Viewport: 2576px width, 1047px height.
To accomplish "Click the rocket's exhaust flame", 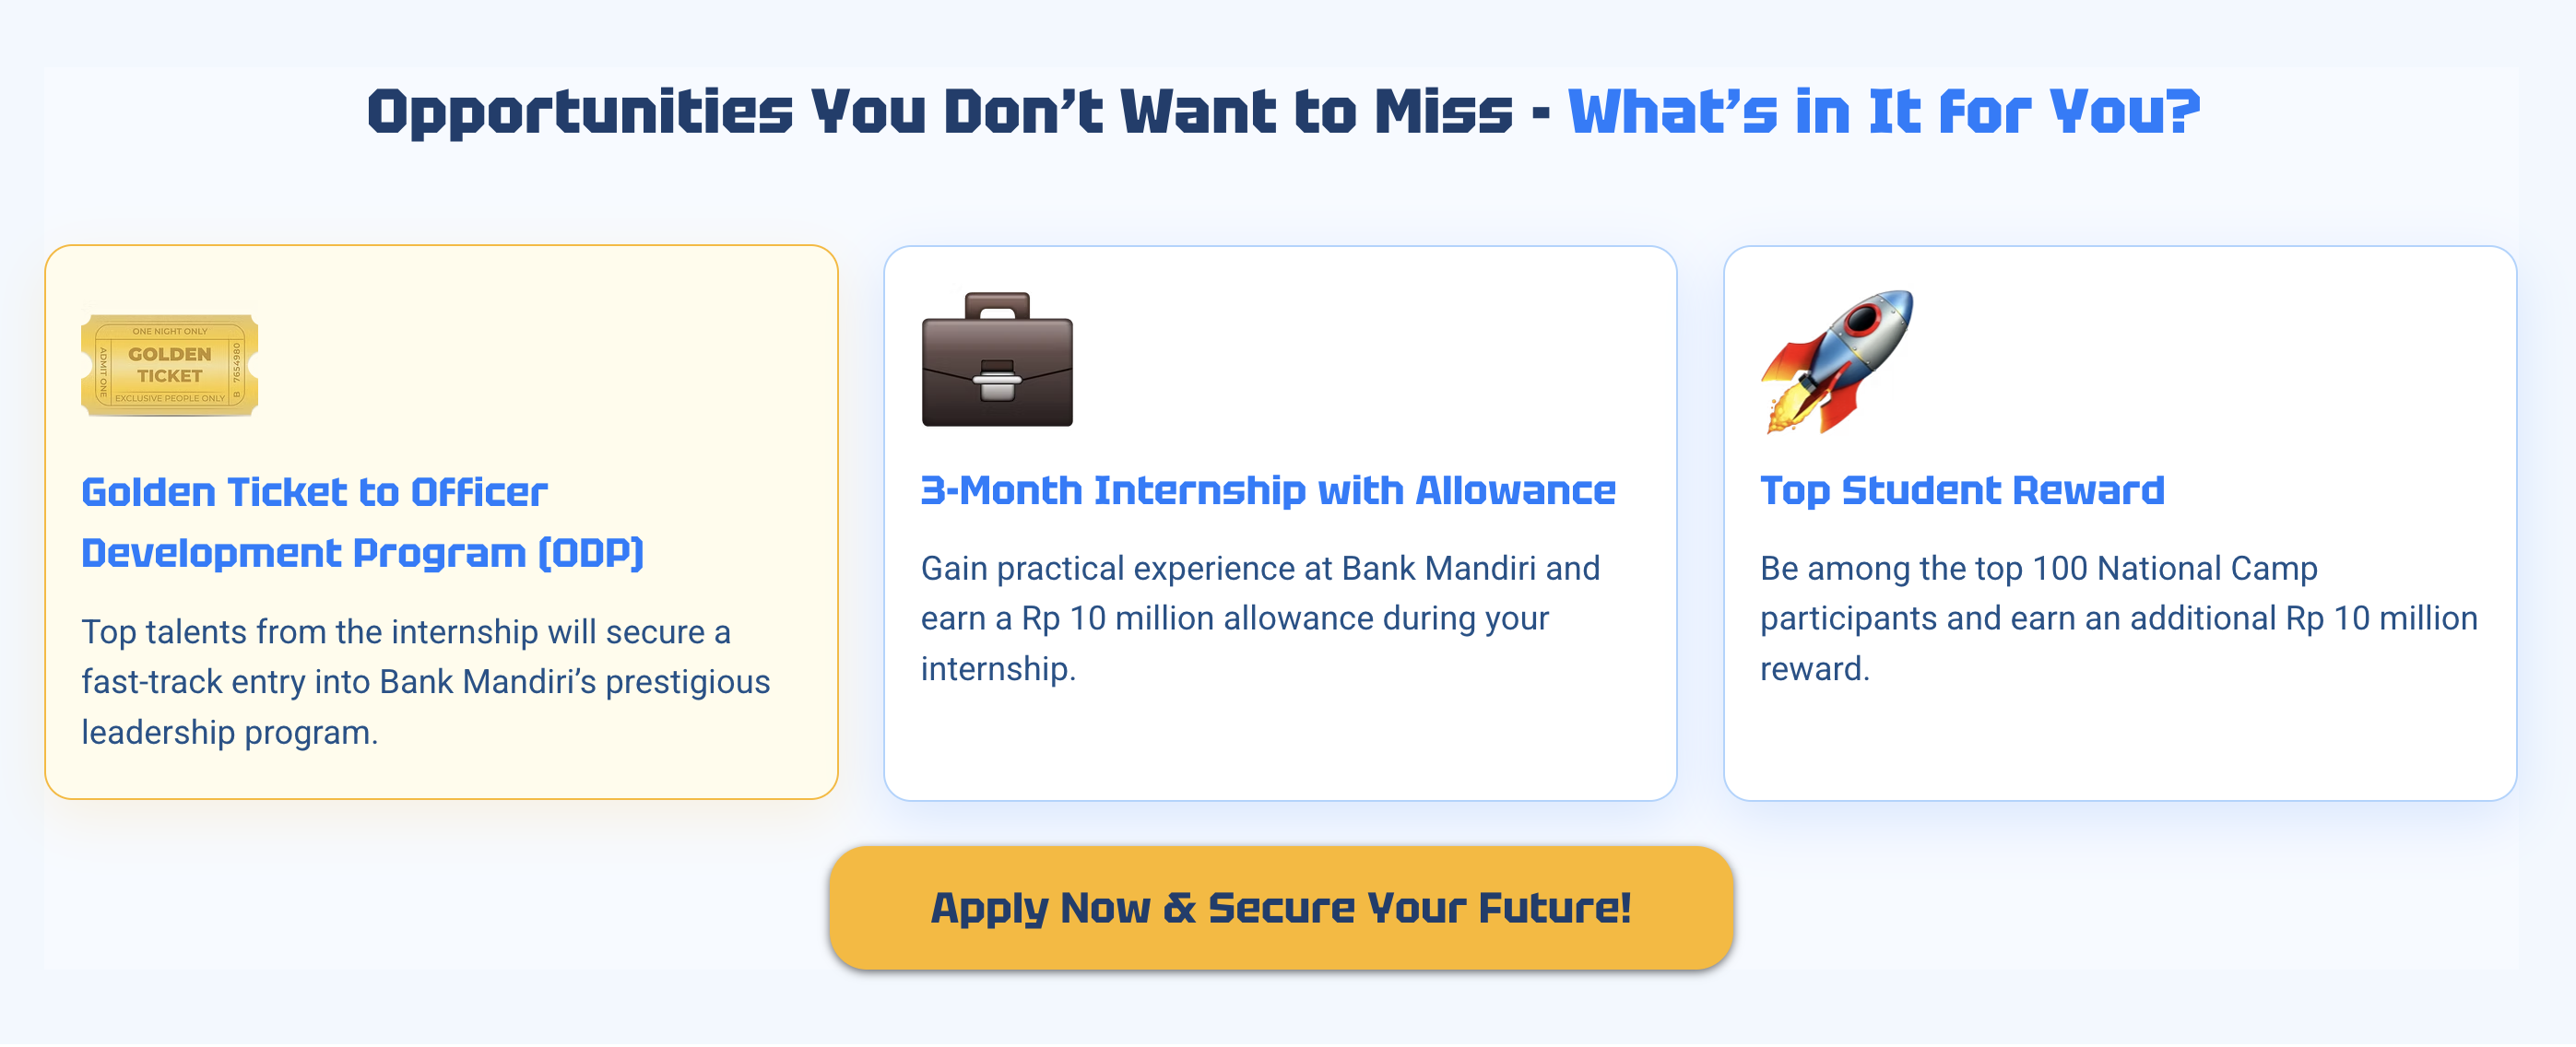I will tap(1787, 410).
